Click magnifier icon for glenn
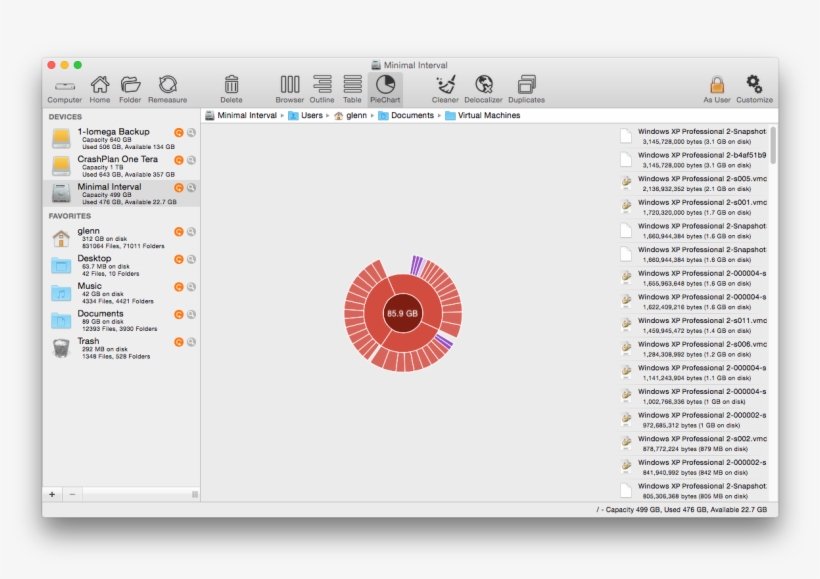The height and width of the screenshot is (579, 820). (x=191, y=232)
